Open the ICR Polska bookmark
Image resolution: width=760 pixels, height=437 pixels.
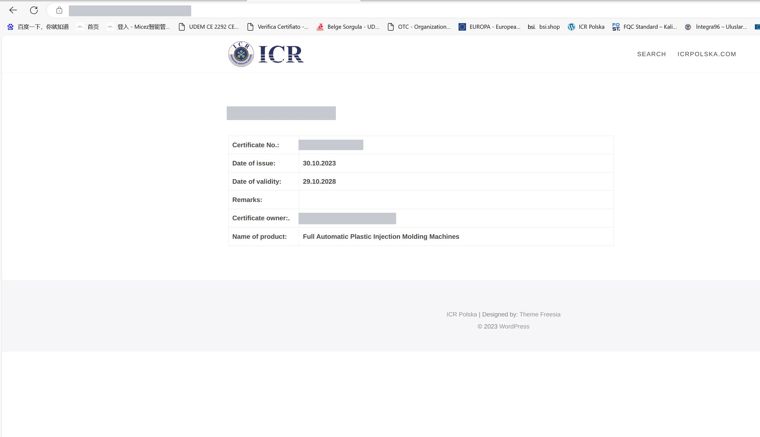tap(586, 27)
